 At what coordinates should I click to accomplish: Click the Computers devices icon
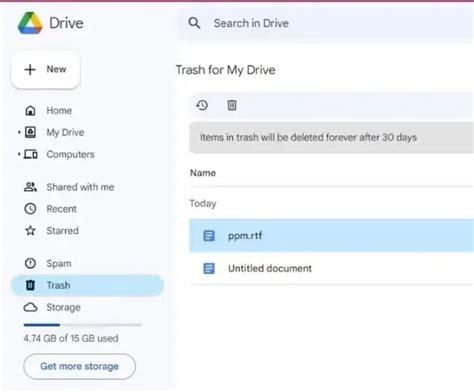(31, 154)
